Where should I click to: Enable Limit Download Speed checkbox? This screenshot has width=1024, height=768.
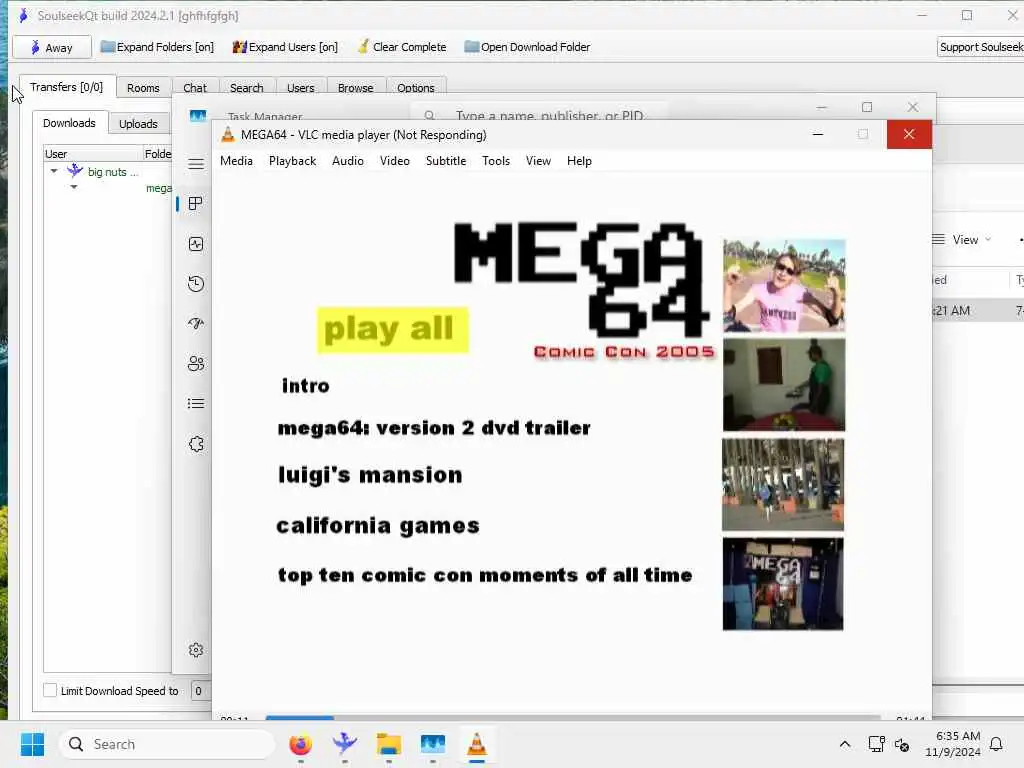(50, 690)
